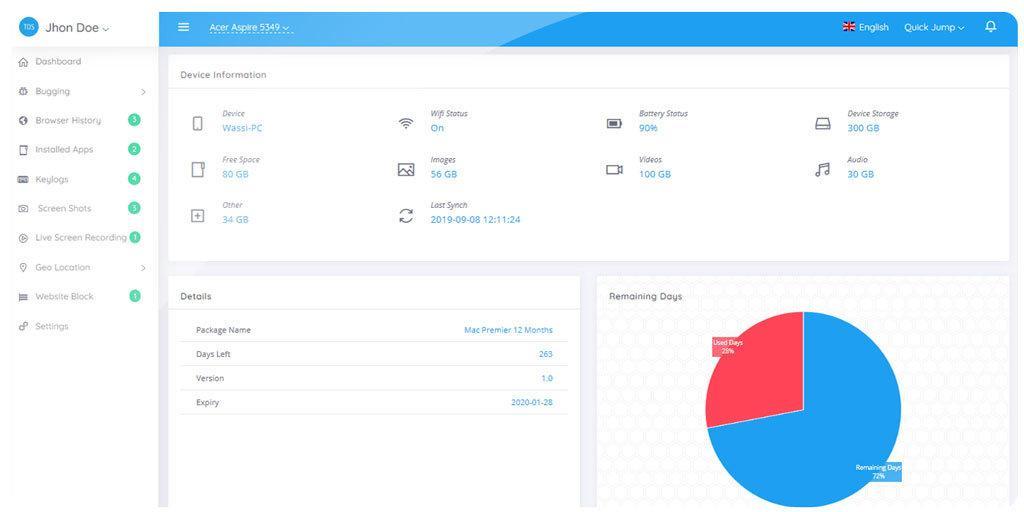Open notifications bell icon

tap(990, 27)
